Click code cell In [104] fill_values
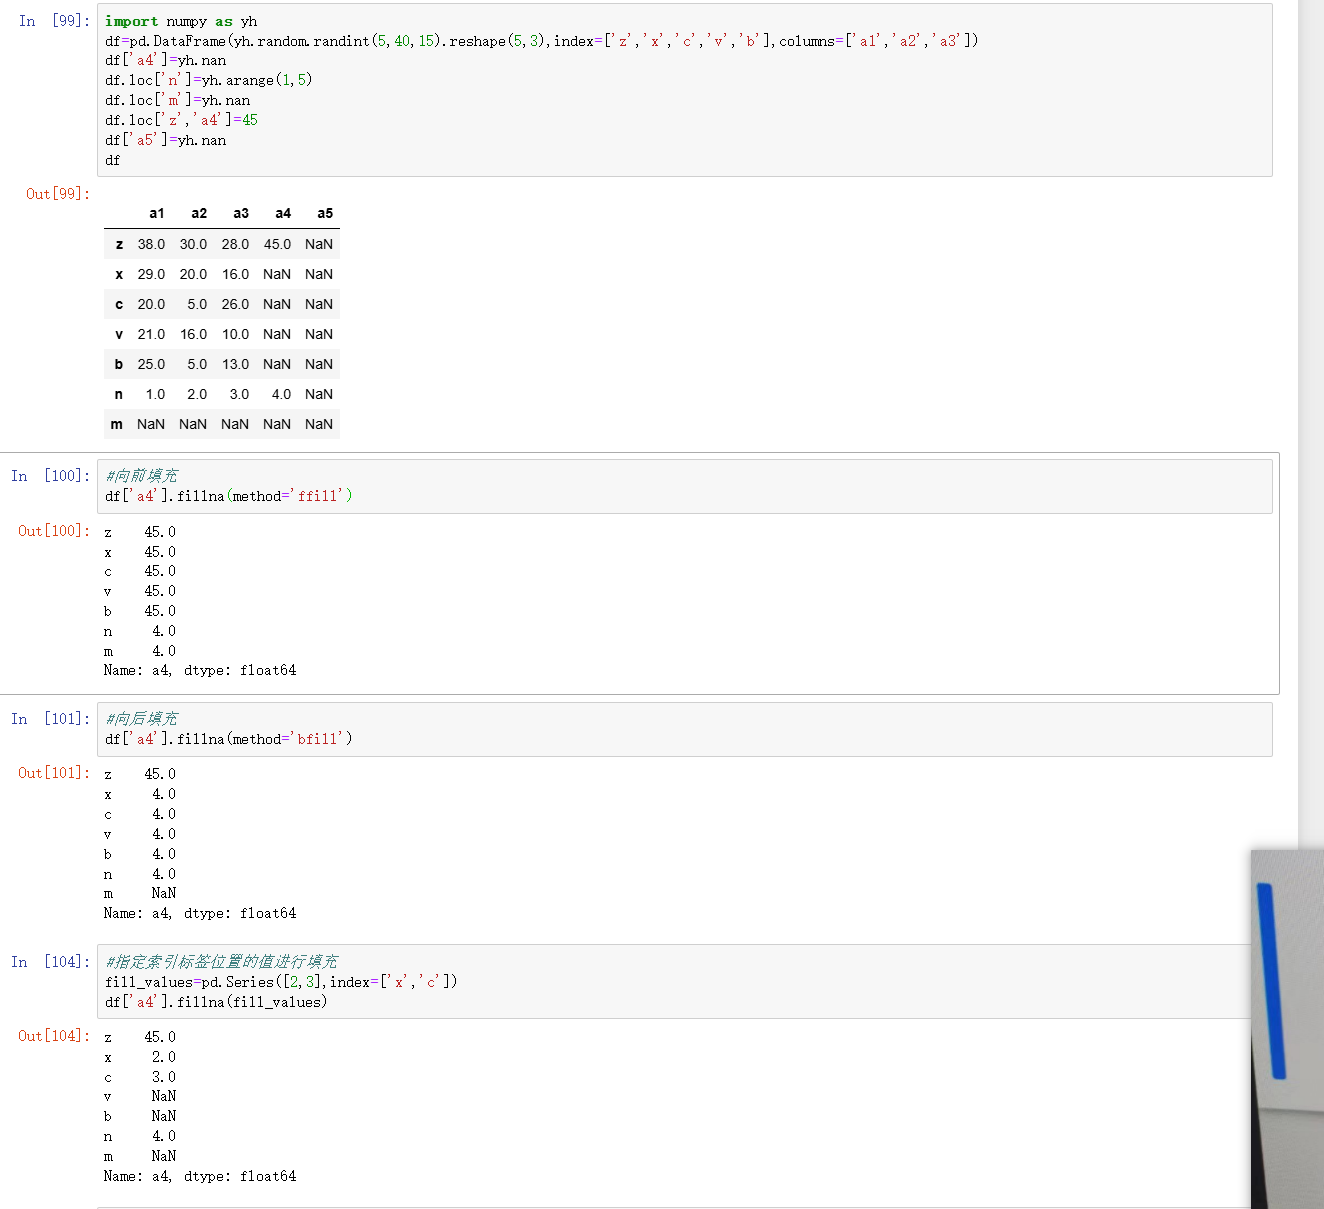Viewport: 1324px width, 1209px height. tap(674, 981)
